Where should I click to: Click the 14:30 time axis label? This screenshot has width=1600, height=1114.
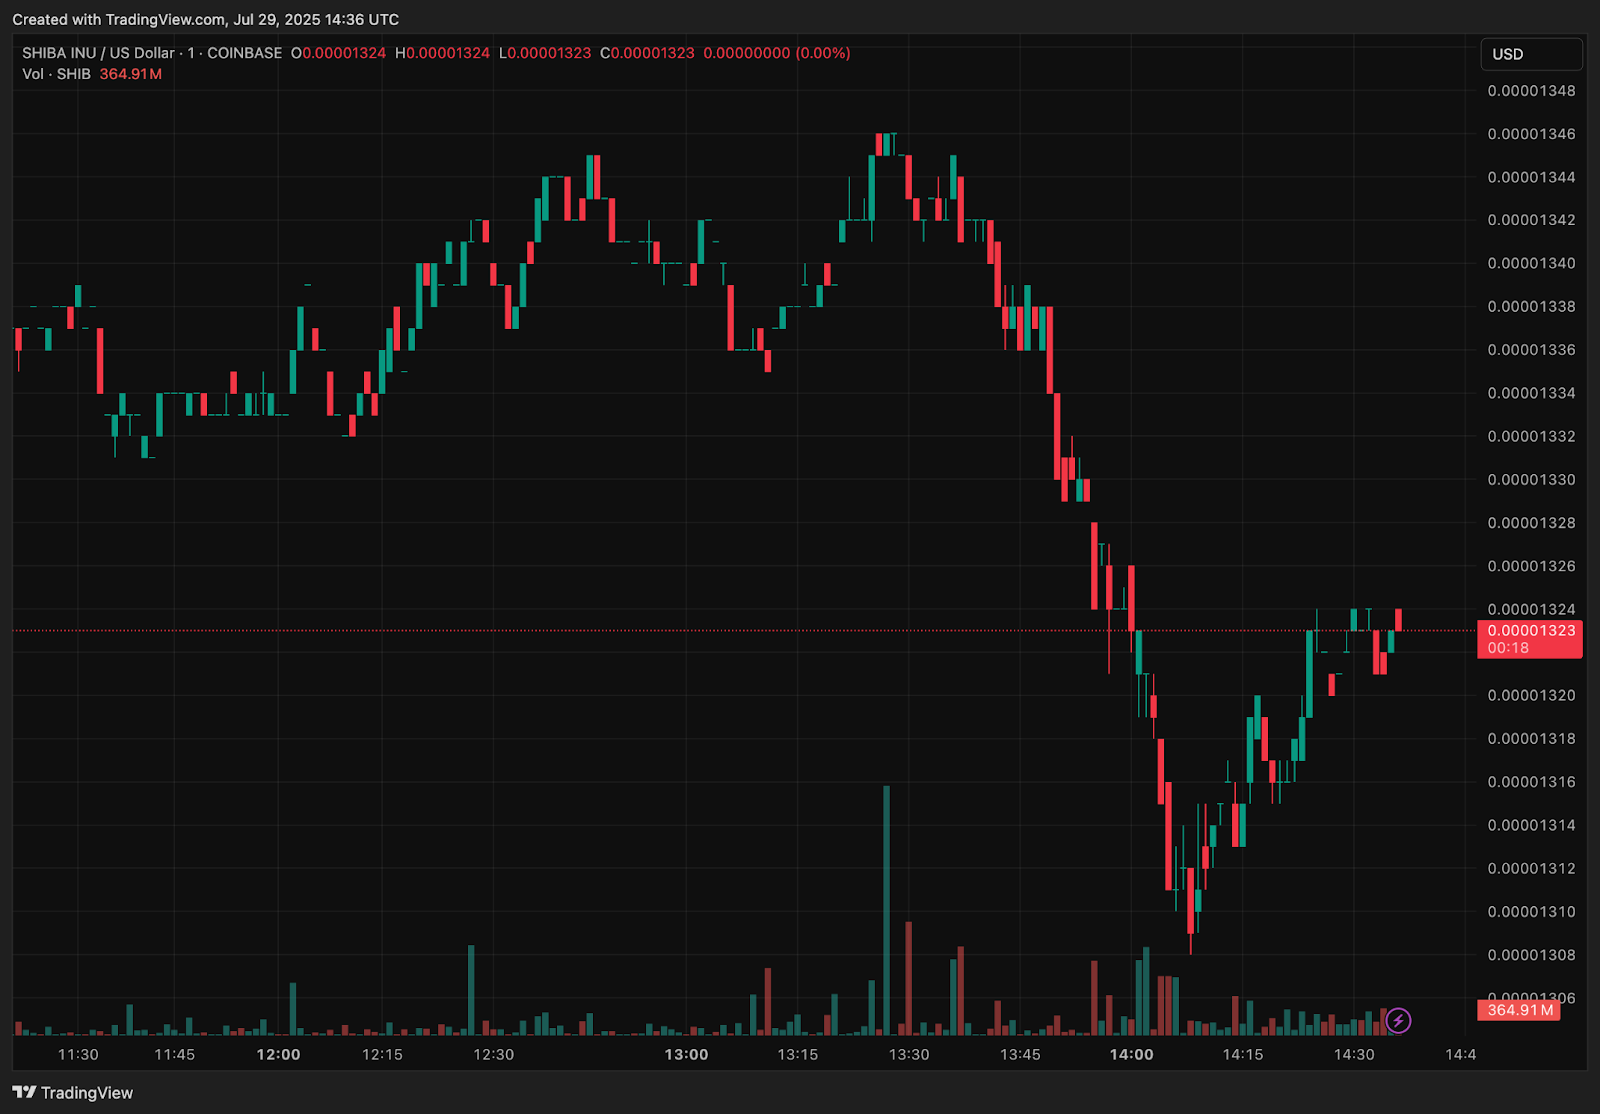click(1354, 1054)
